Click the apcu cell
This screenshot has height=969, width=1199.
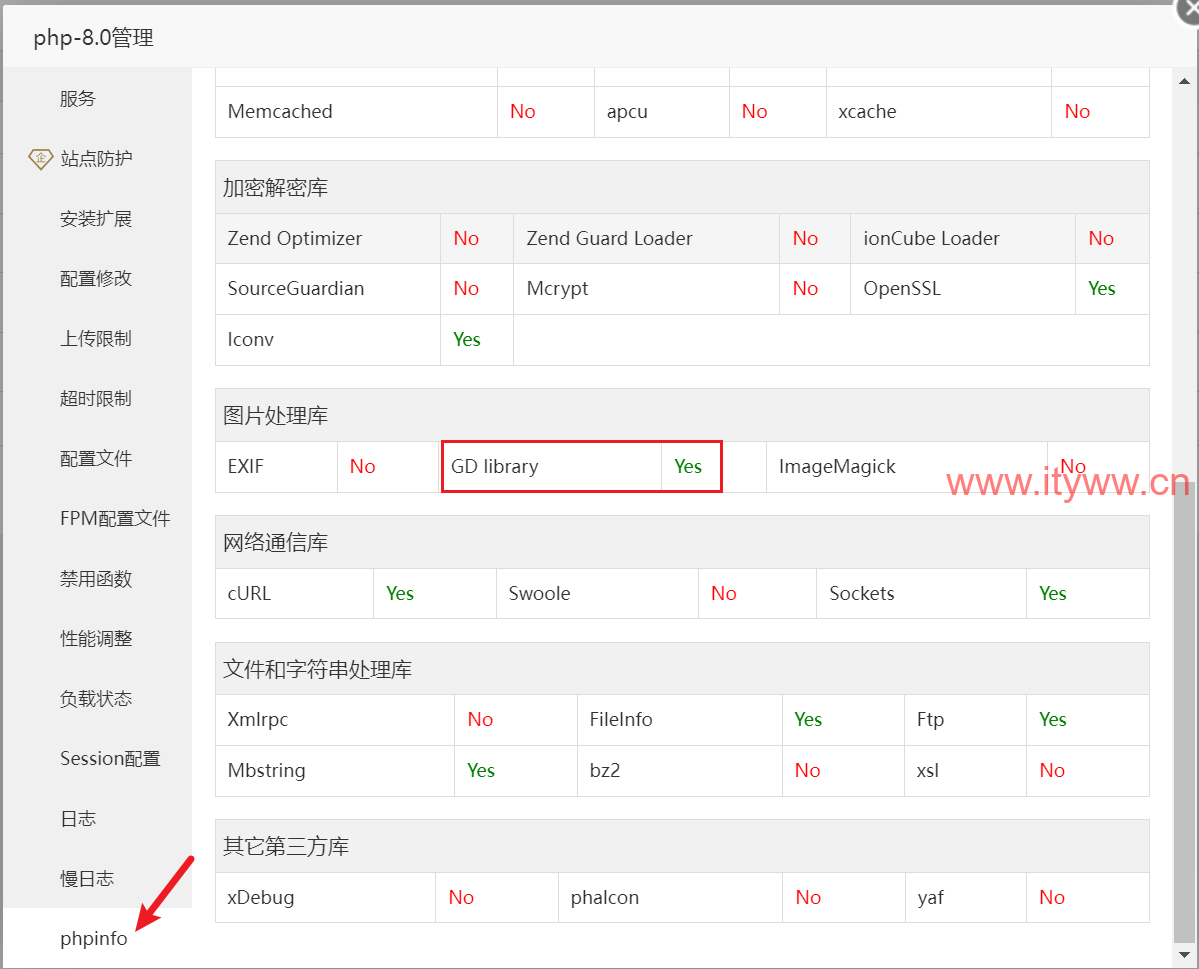pos(661,112)
